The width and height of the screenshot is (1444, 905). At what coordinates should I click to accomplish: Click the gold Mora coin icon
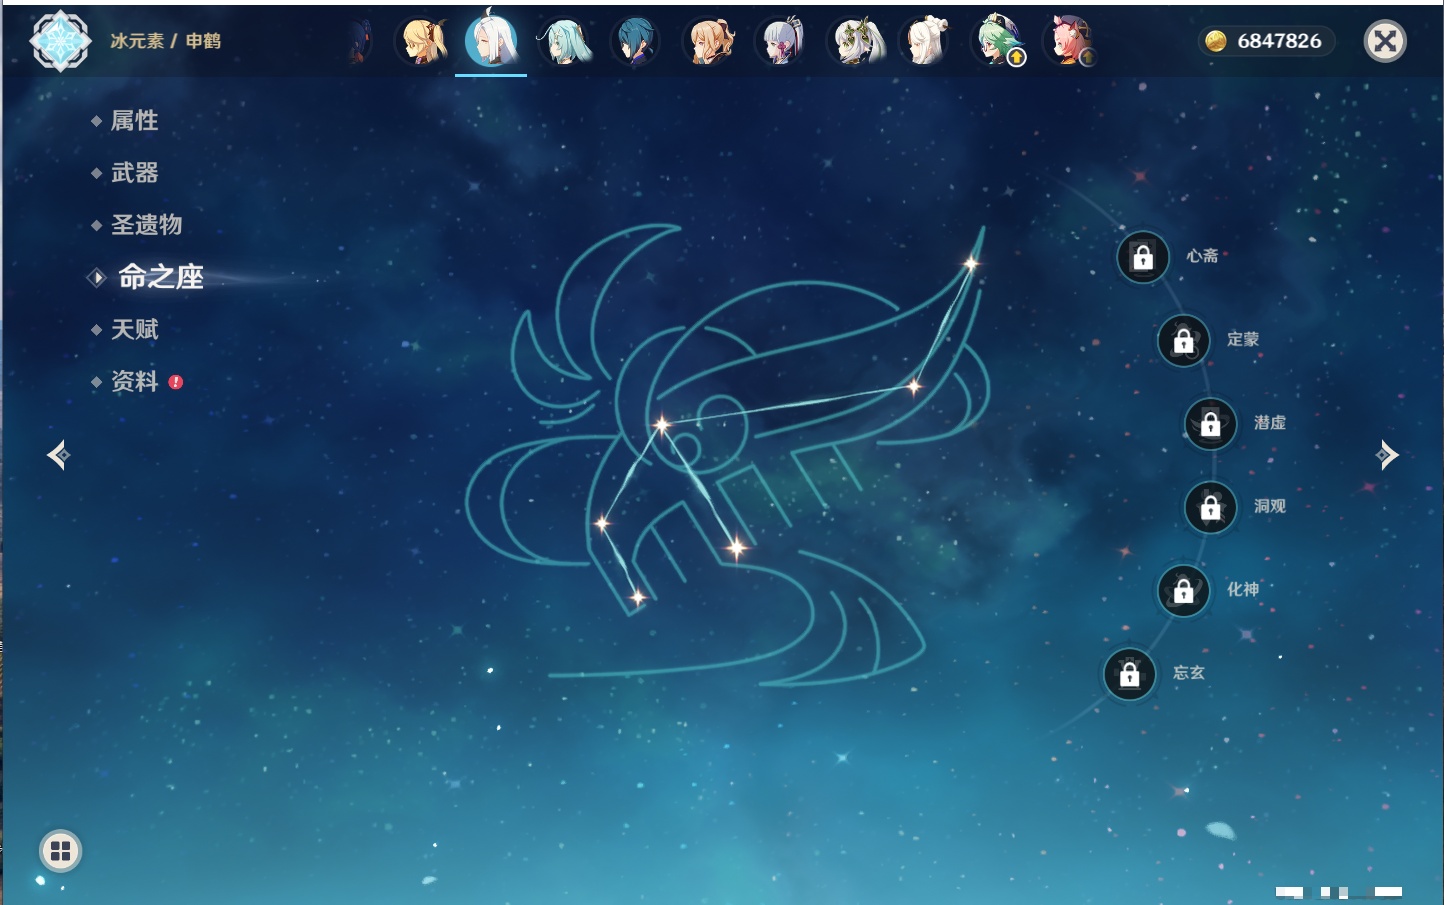pos(1216,41)
